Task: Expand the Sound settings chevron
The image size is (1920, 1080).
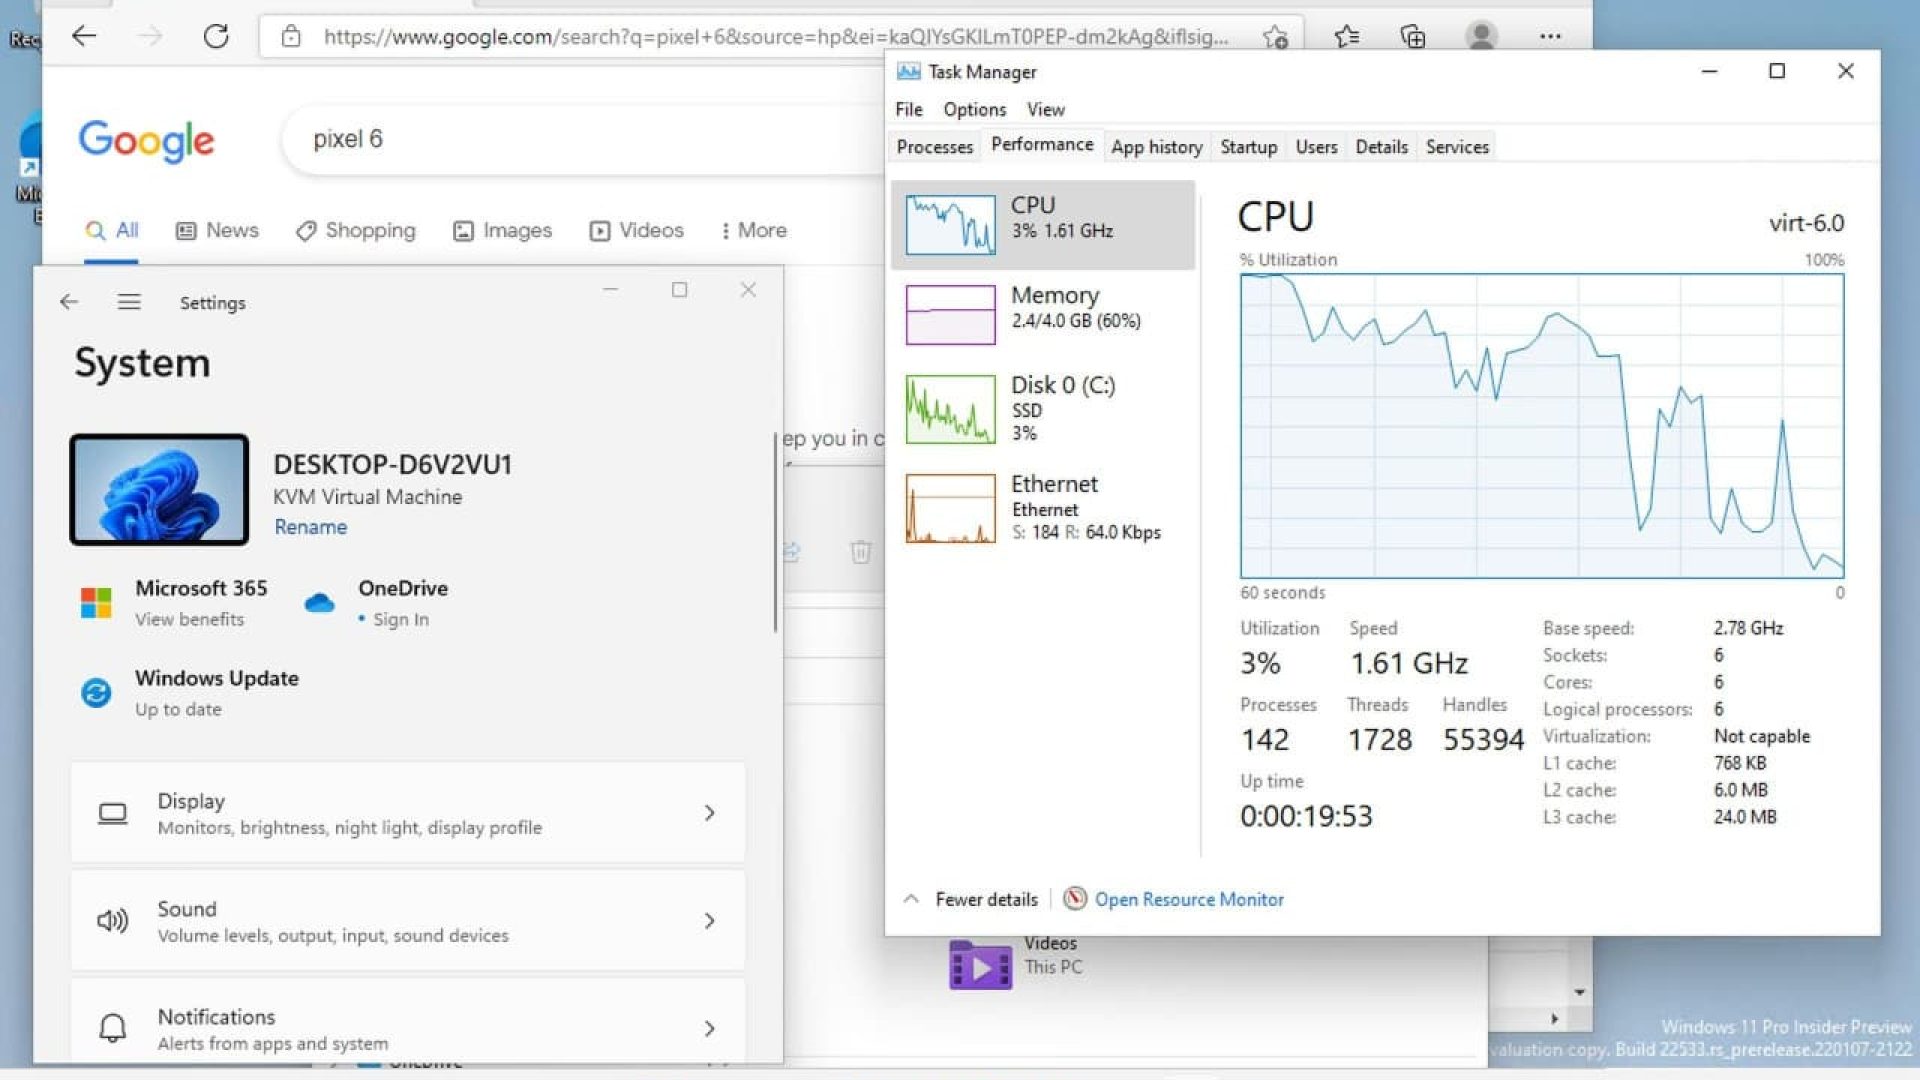Action: click(709, 921)
